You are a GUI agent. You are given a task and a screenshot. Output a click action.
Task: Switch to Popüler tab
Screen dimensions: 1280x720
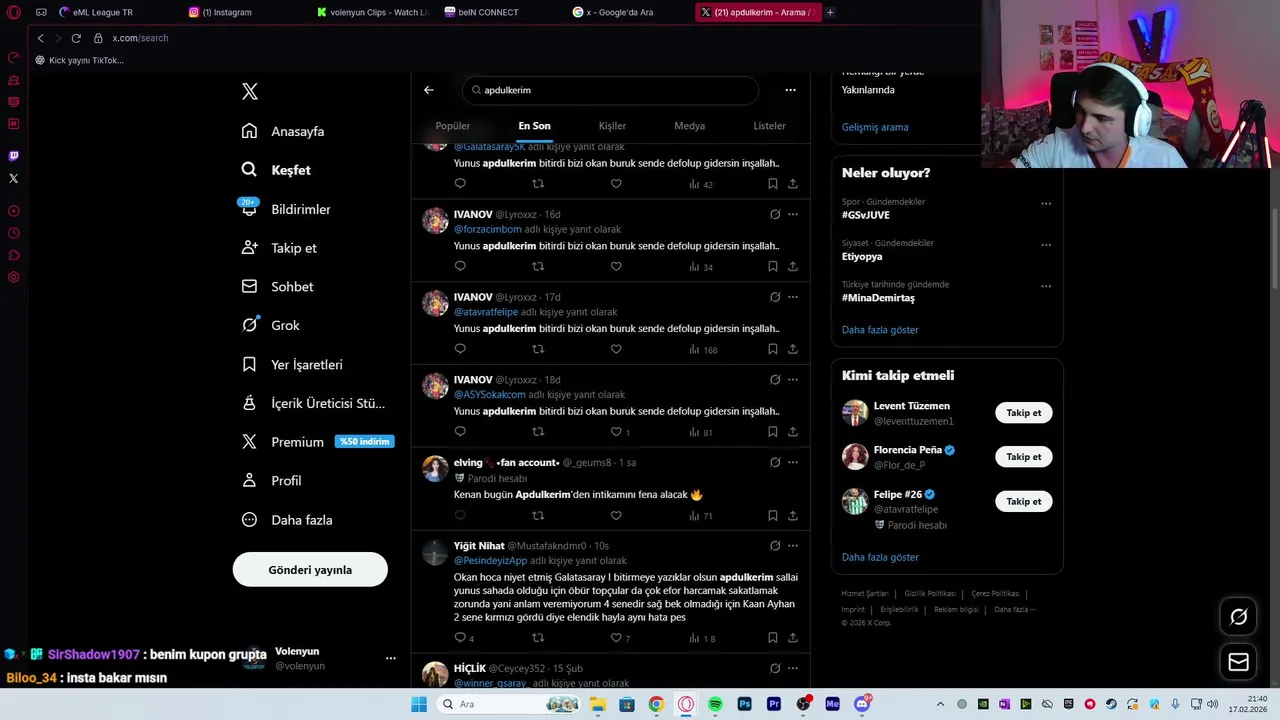pos(452,126)
